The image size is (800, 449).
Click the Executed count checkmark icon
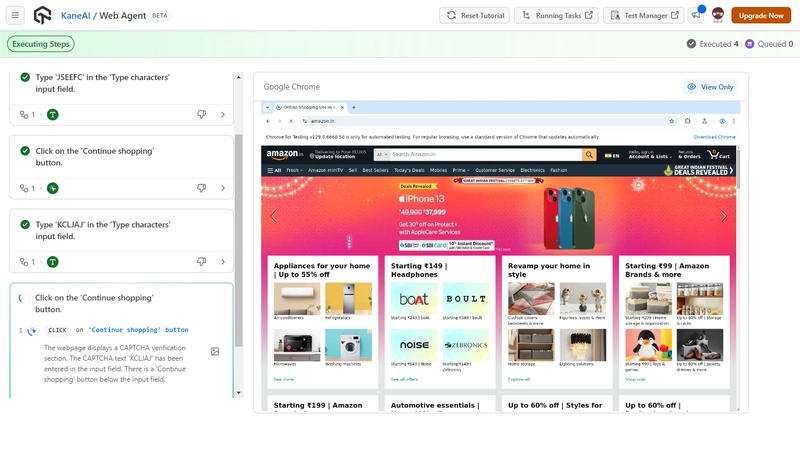(691, 44)
